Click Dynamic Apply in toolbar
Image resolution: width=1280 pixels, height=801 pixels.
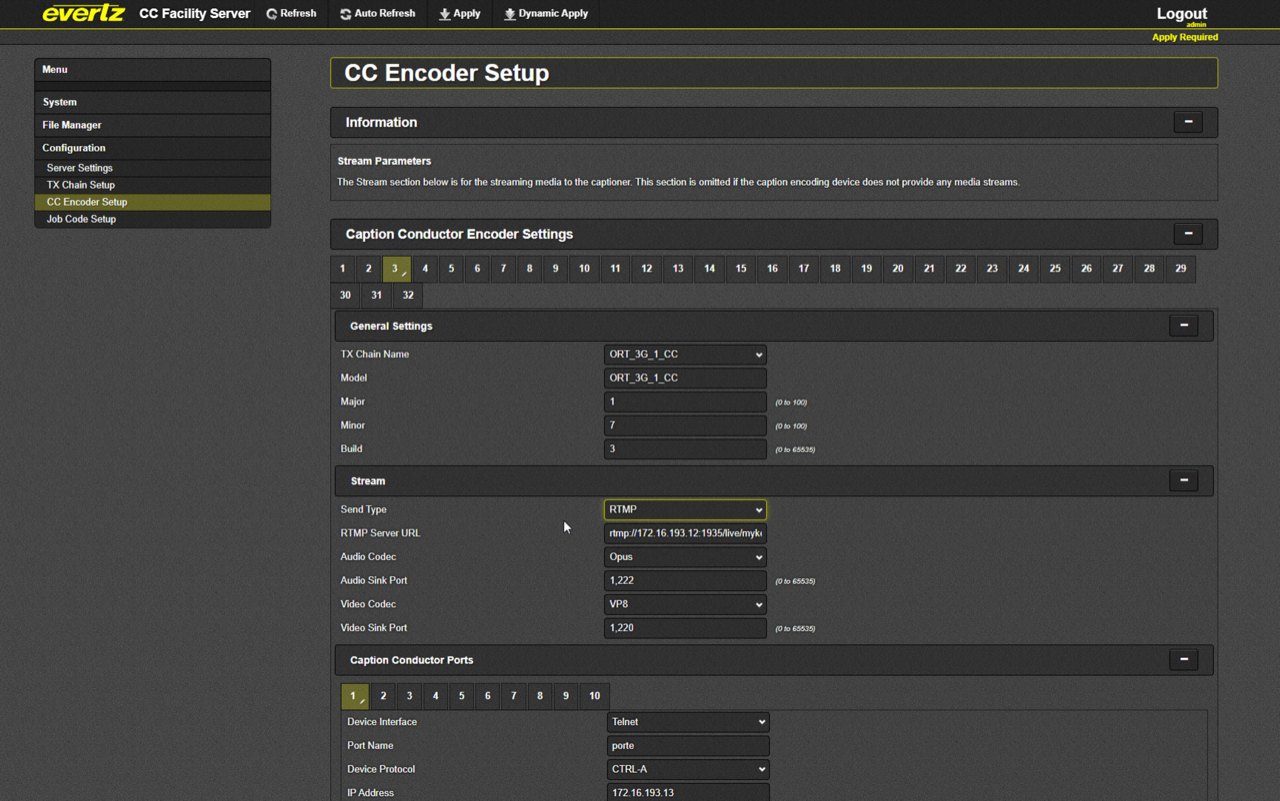click(x=546, y=14)
